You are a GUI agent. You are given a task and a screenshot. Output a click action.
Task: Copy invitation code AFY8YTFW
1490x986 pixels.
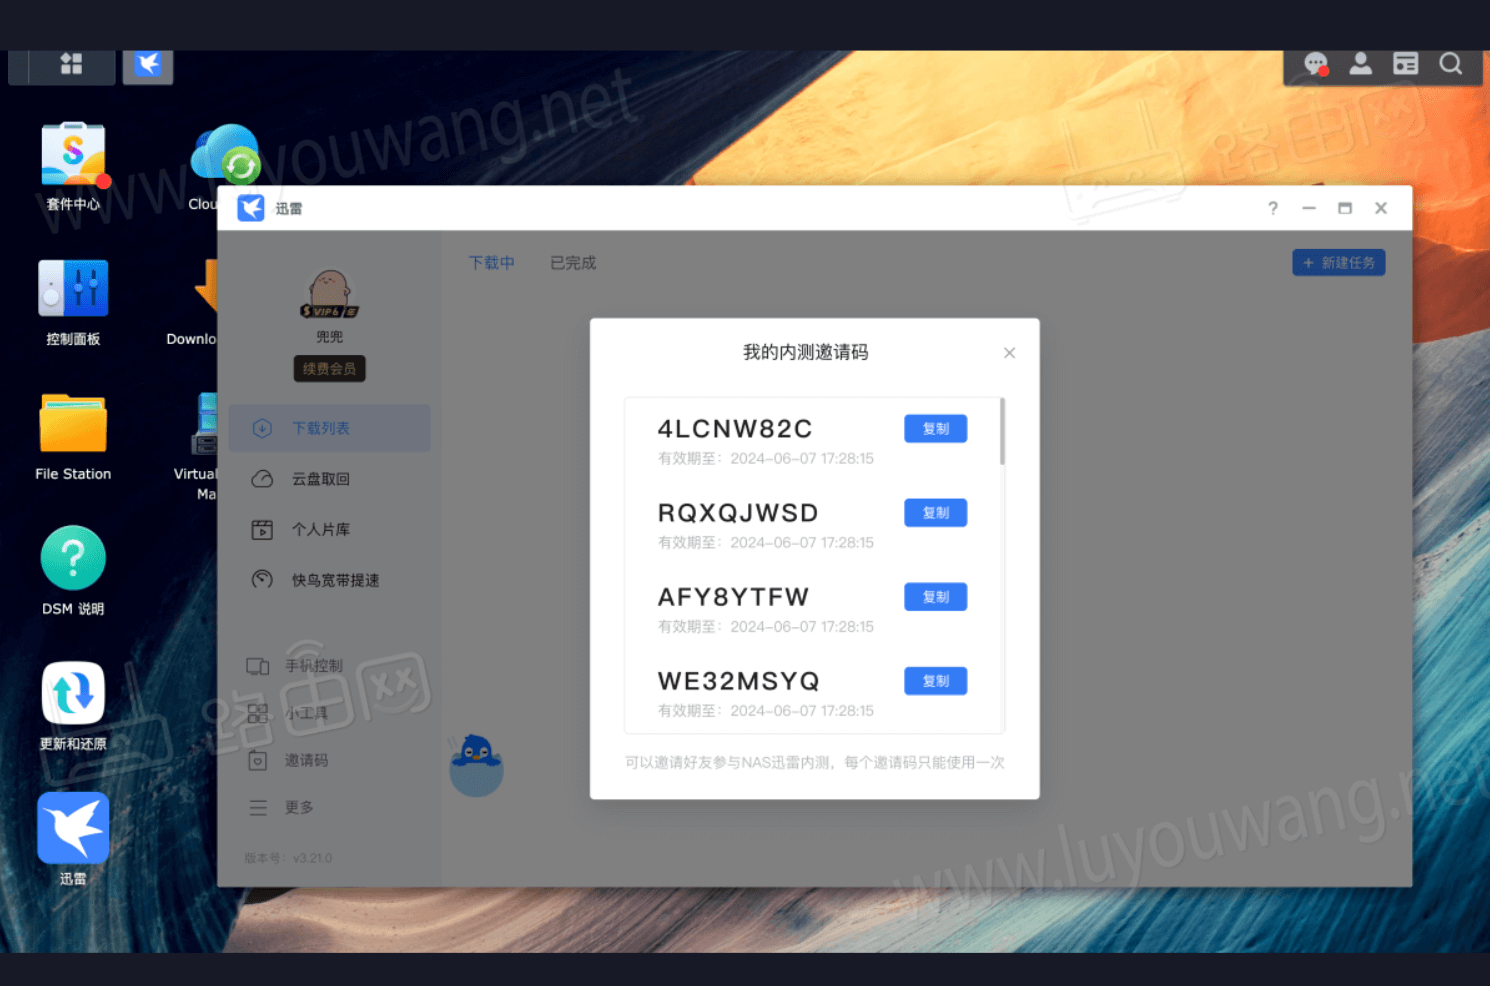935,597
